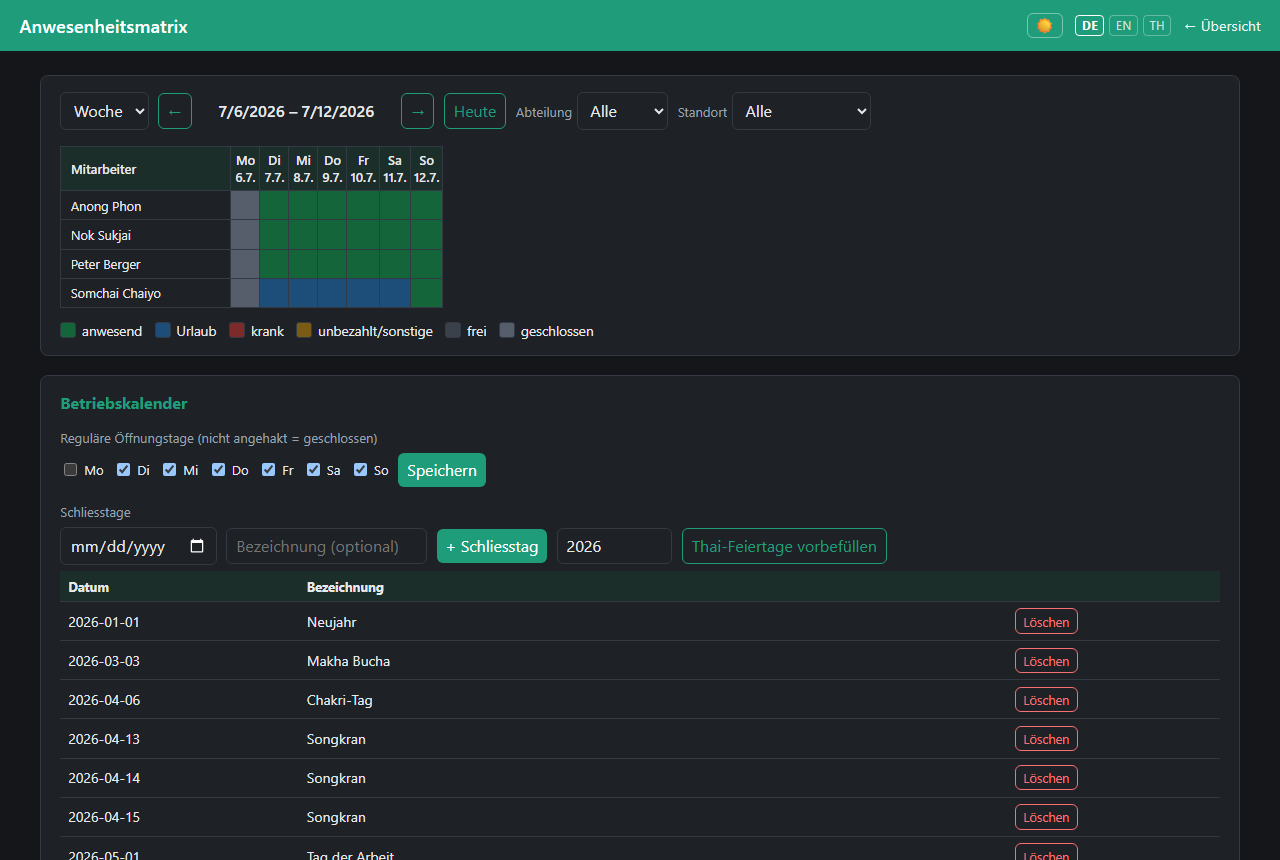Delete Songkran entry dated 2026-04-13
This screenshot has width=1280, height=860.
point(1046,738)
